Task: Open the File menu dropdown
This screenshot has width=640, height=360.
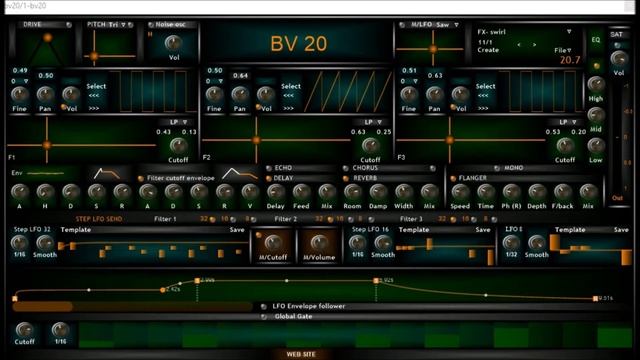Action: tap(562, 50)
